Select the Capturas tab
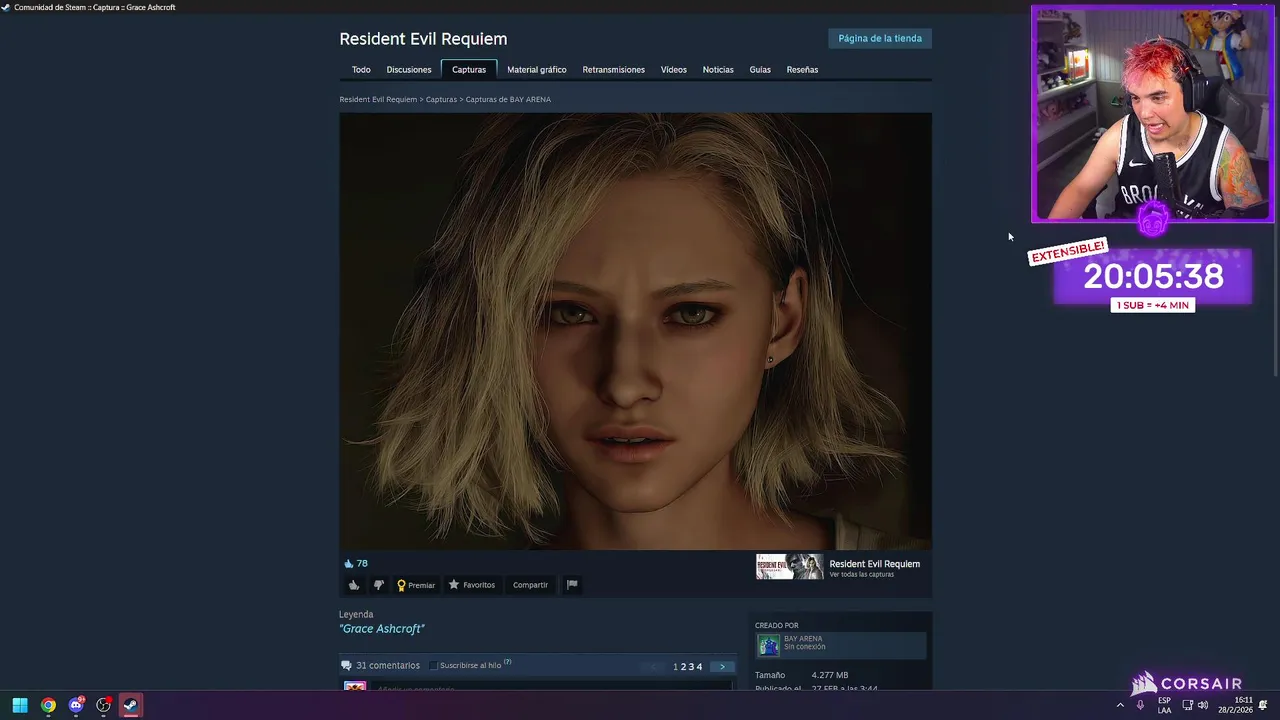Screen dimensions: 1280x720 pyautogui.click(x=469, y=70)
